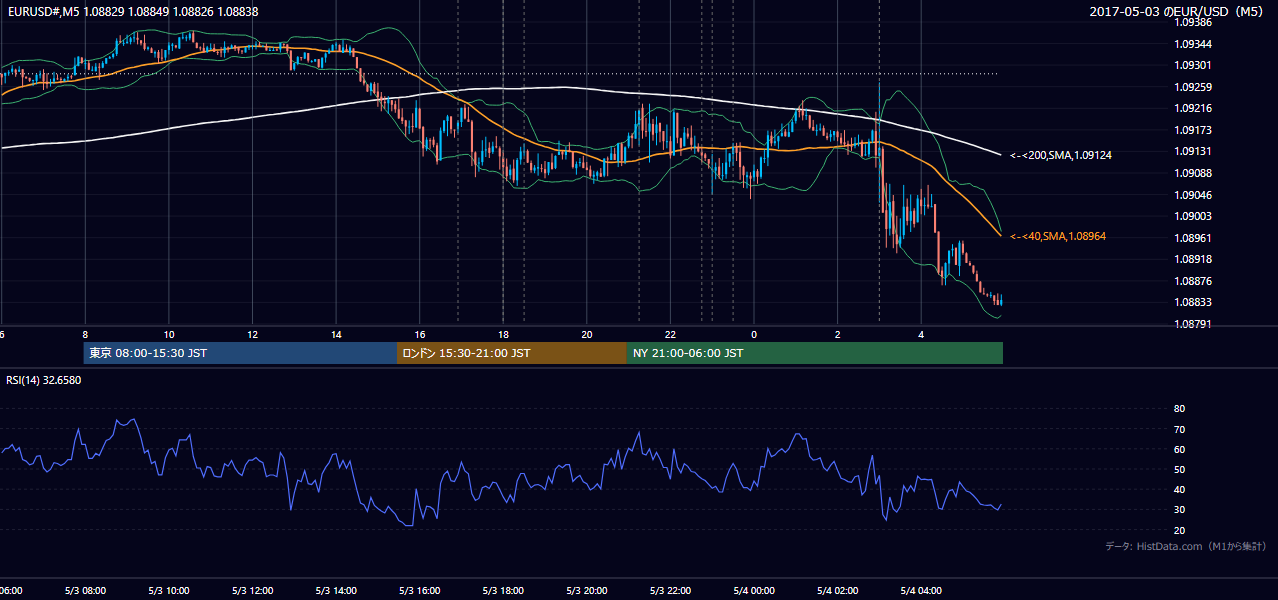1278x600 pixels.
Task: Click hour tick 16 under the price chart
Action: (x=420, y=334)
